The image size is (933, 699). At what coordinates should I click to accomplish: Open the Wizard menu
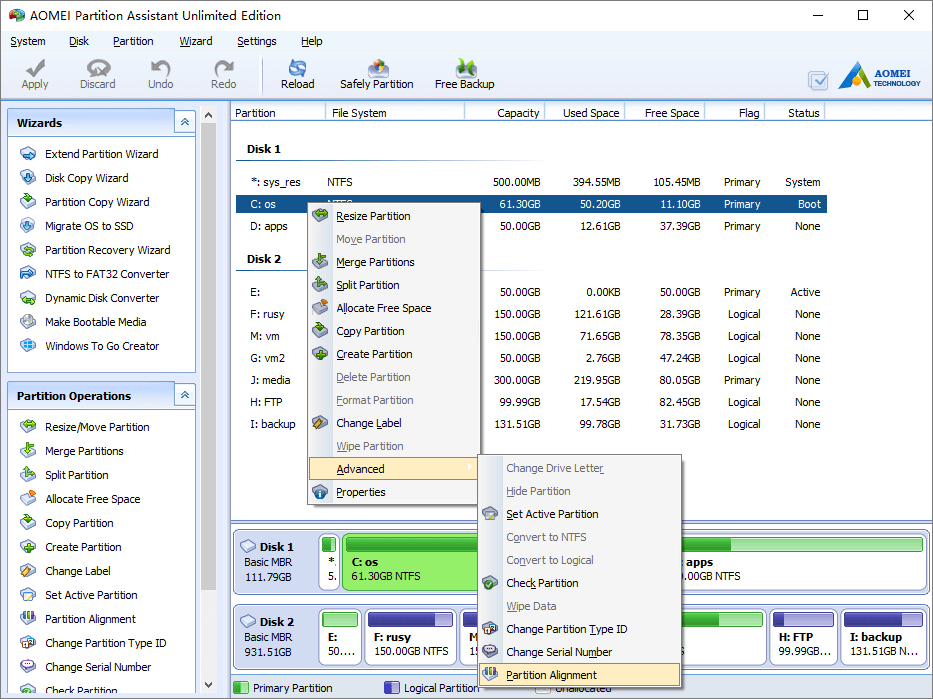(x=196, y=41)
